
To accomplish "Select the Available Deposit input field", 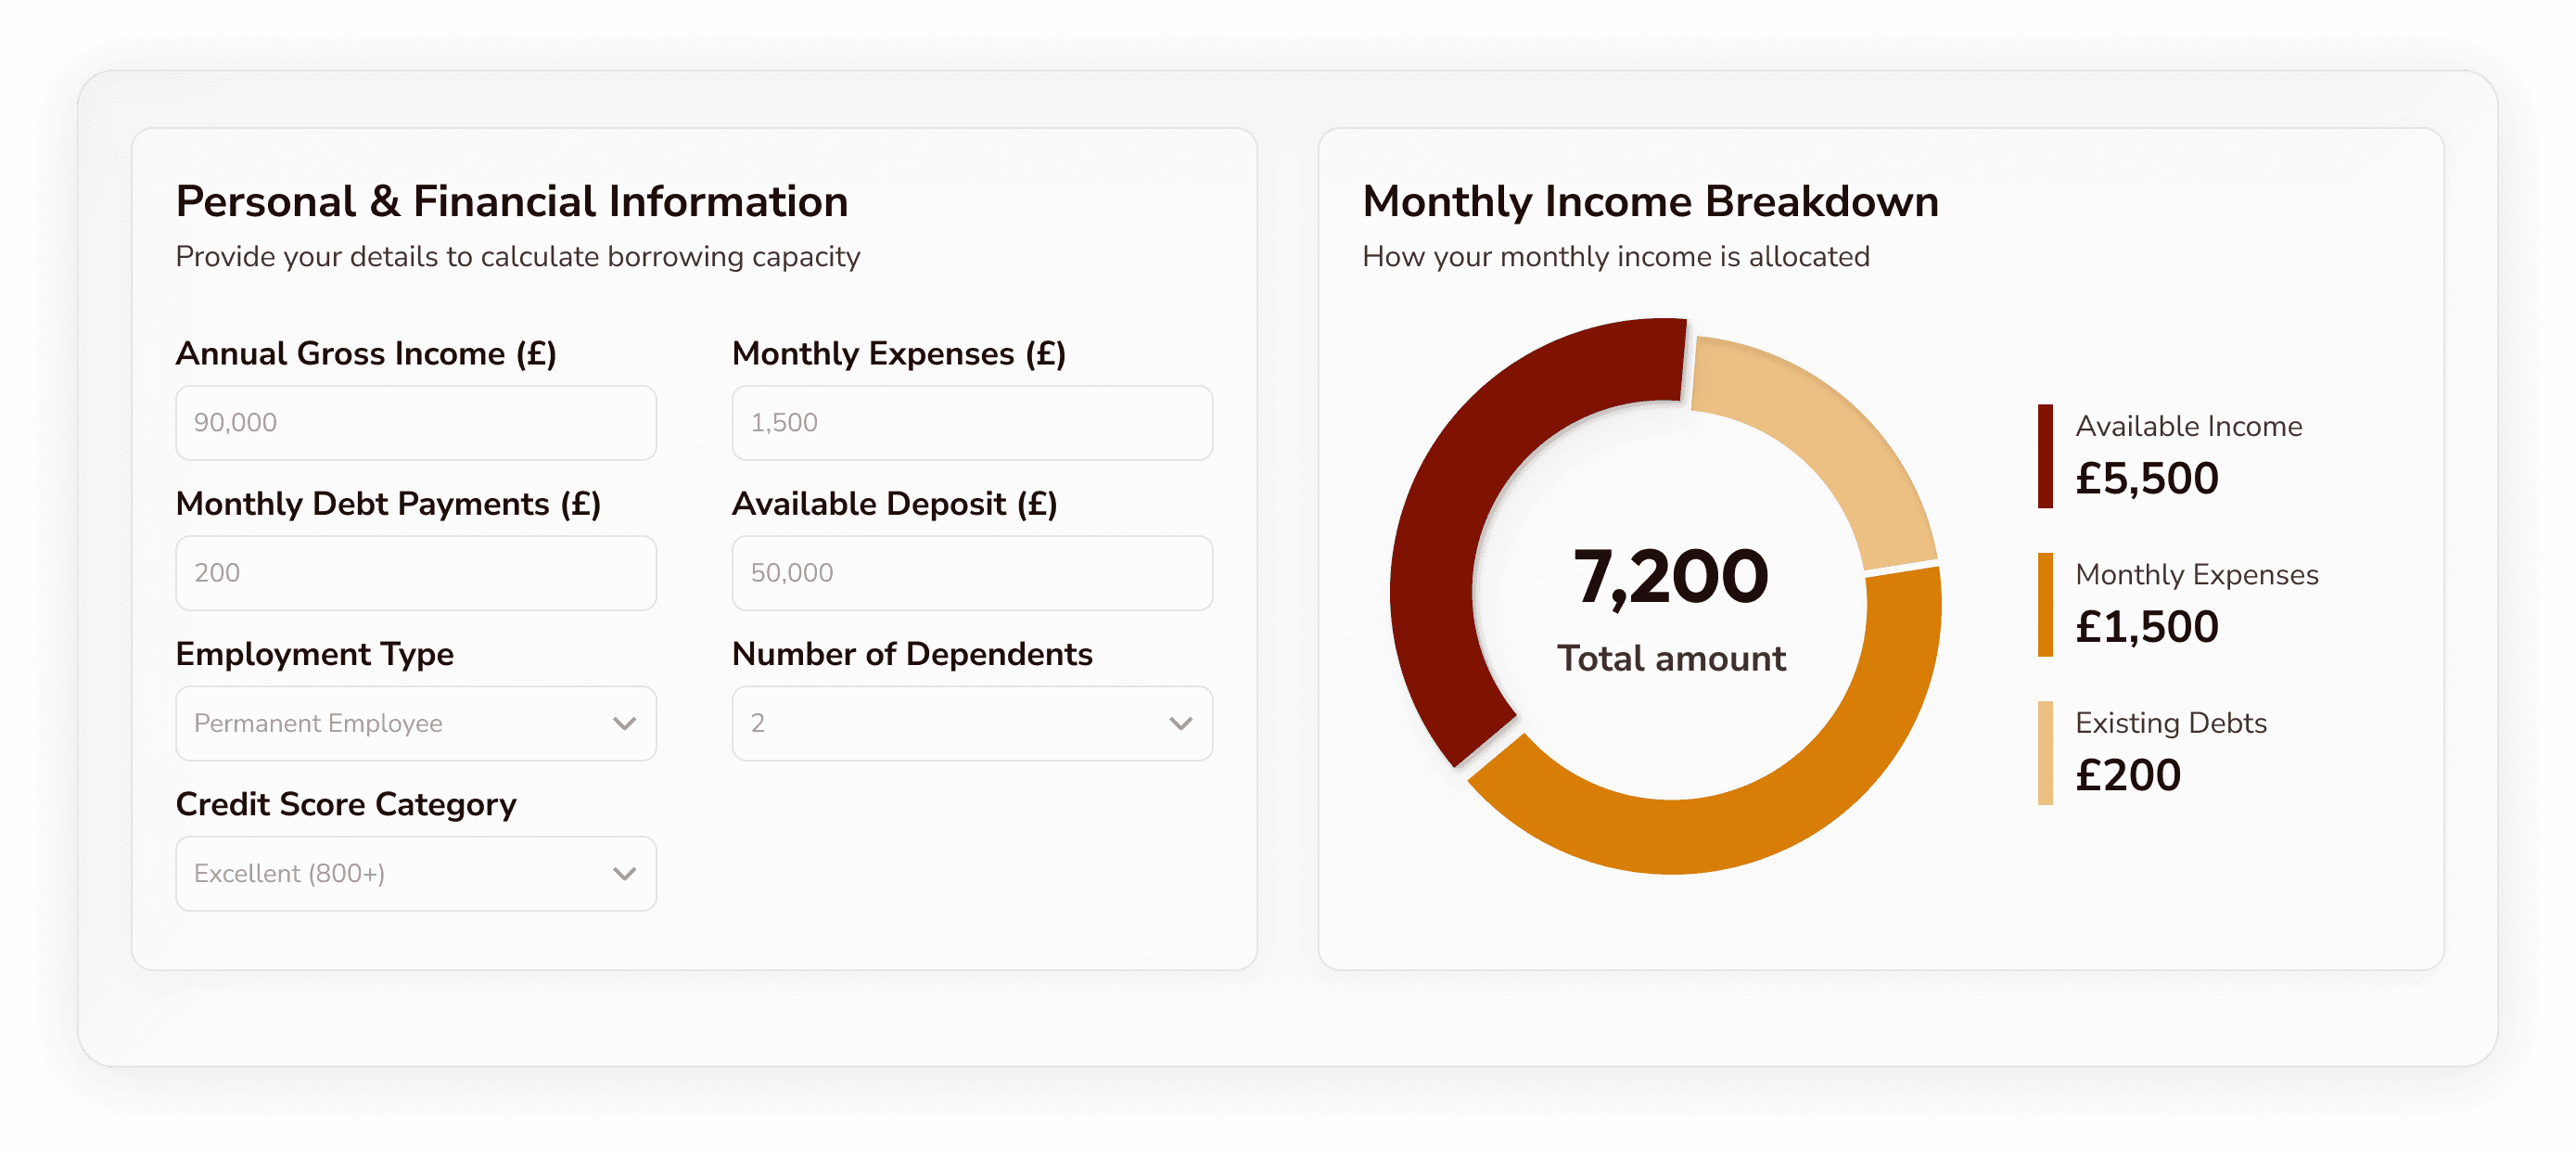I will 971,573.
